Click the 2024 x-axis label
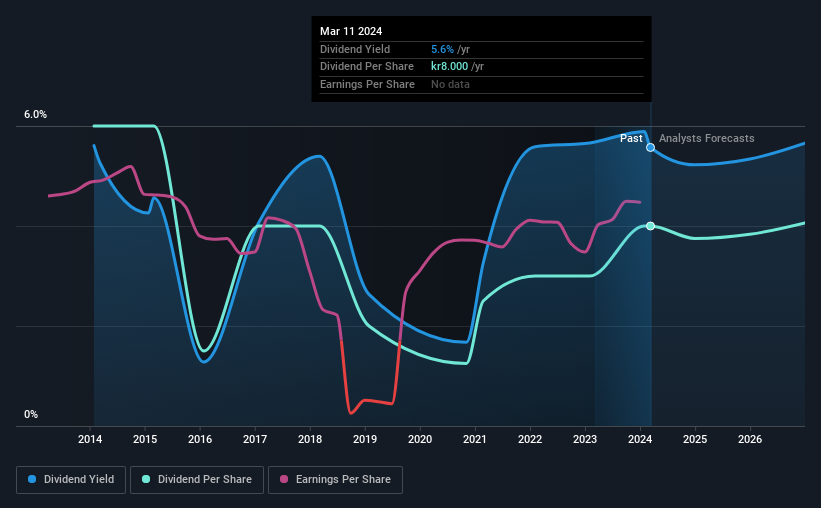This screenshot has width=821, height=508. pos(640,439)
